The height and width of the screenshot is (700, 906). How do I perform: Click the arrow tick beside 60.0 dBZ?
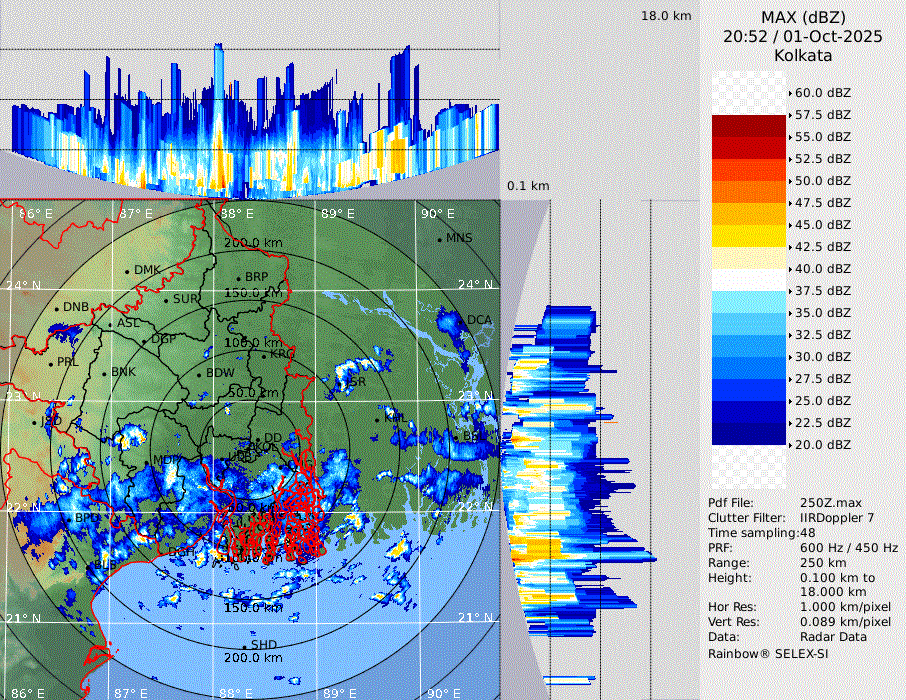(x=790, y=93)
